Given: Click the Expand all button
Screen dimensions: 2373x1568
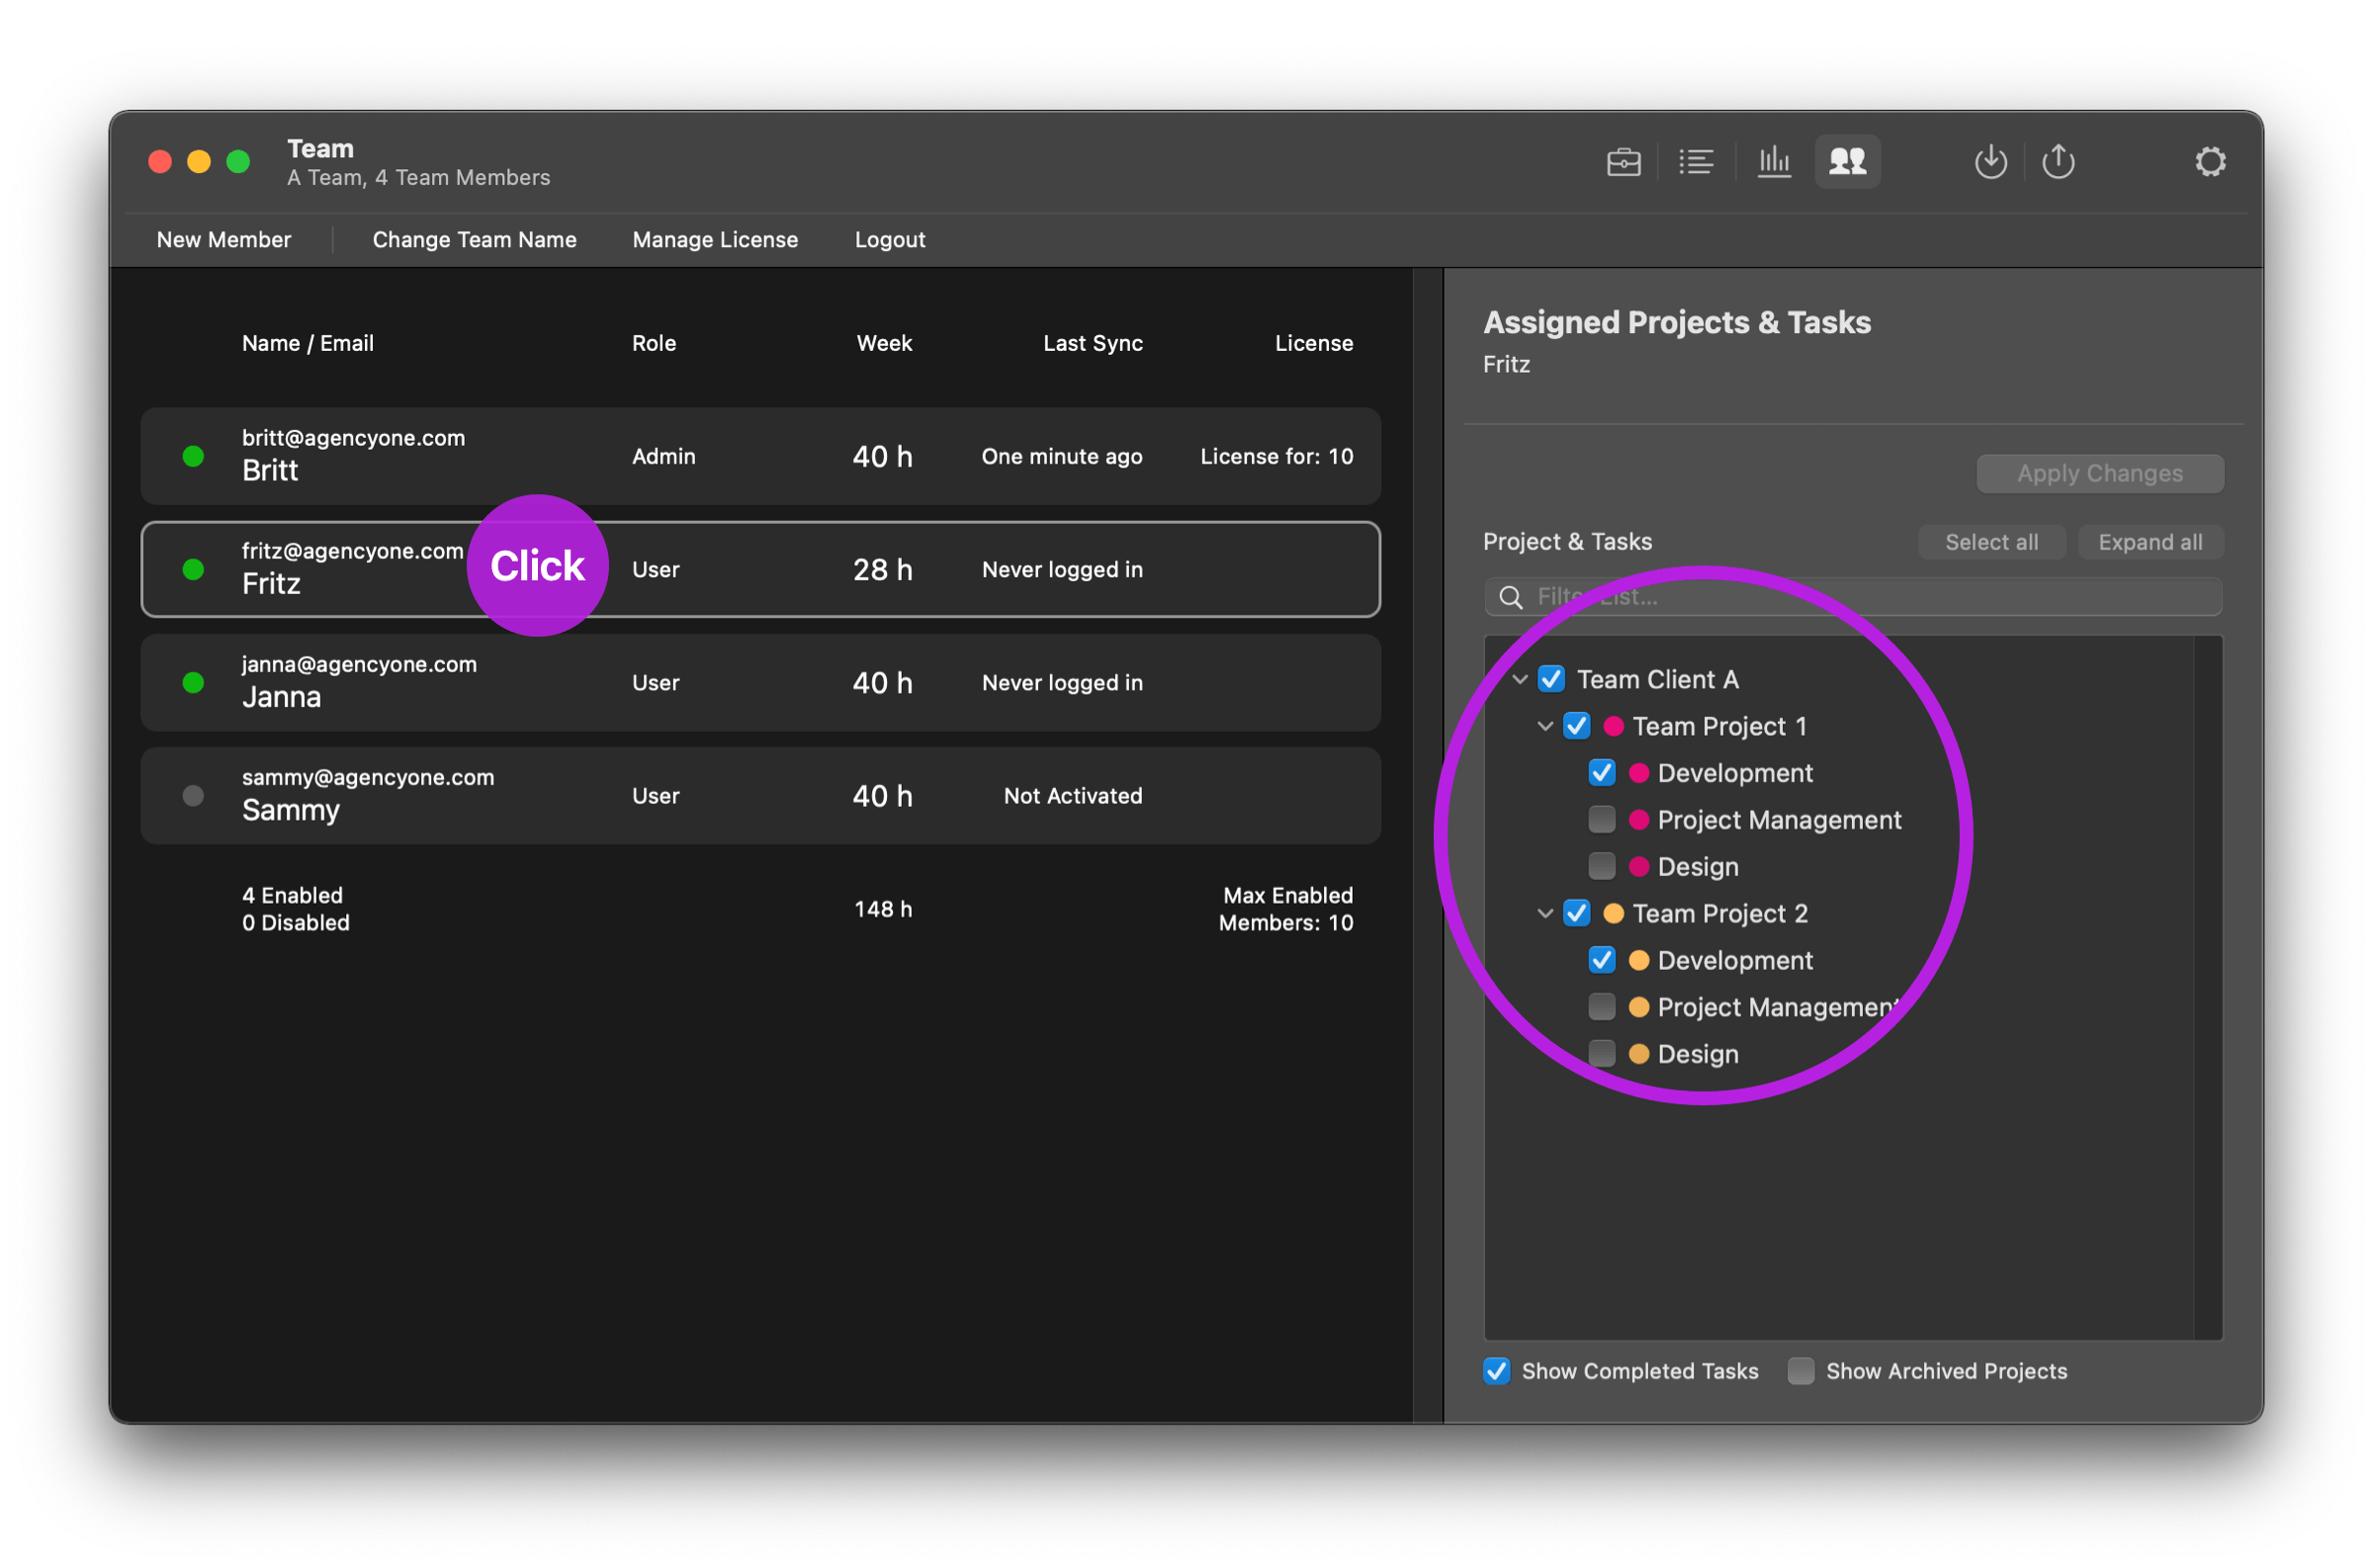Looking at the screenshot, I should coord(2150,542).
